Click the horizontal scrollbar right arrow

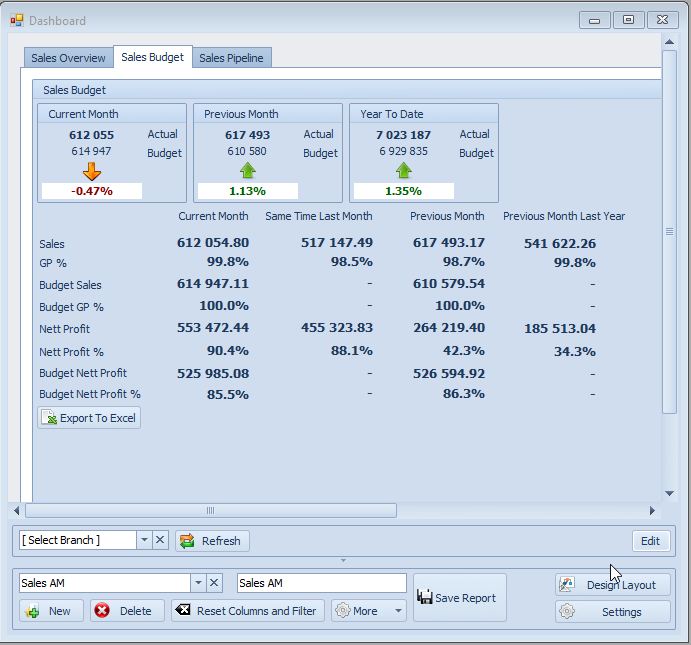pyautogui.click(x=652, y=511)
